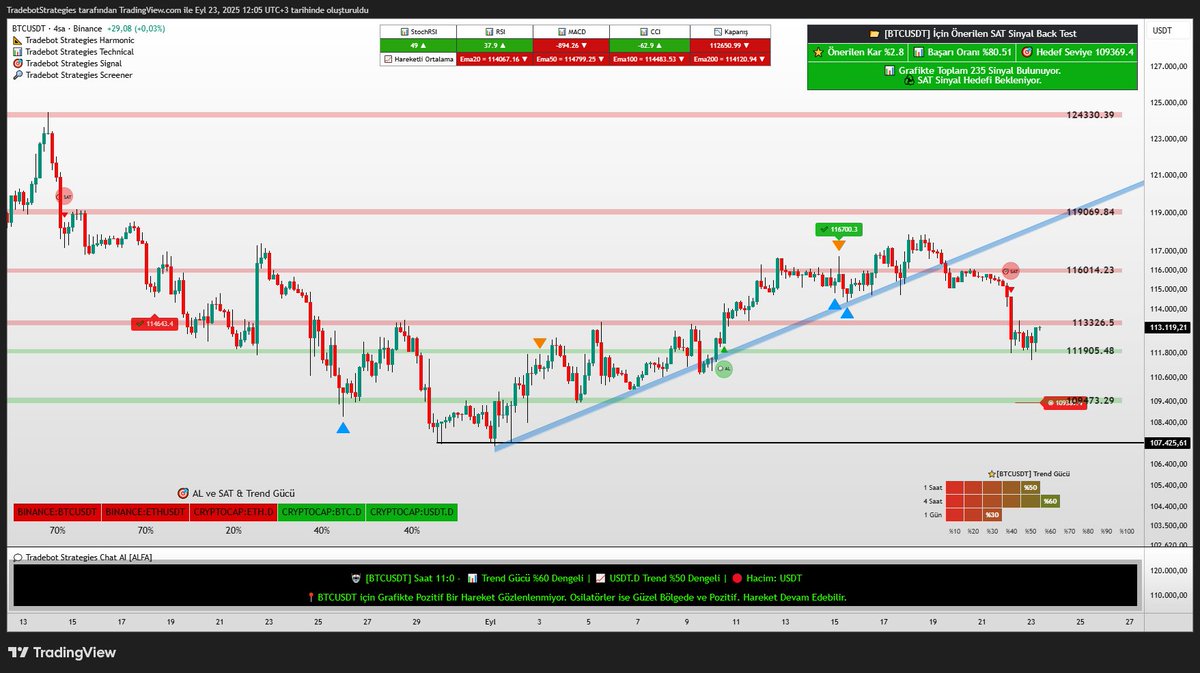Click the Tradebot Strategies Signal target icon
Viewport: 1200px width, 673px height.
click(18, 63)
